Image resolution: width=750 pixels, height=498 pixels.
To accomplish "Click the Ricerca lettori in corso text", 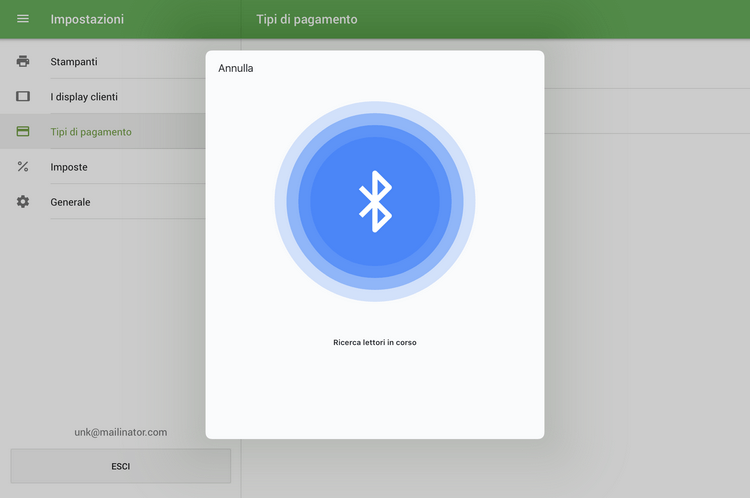I will point(375,342).
